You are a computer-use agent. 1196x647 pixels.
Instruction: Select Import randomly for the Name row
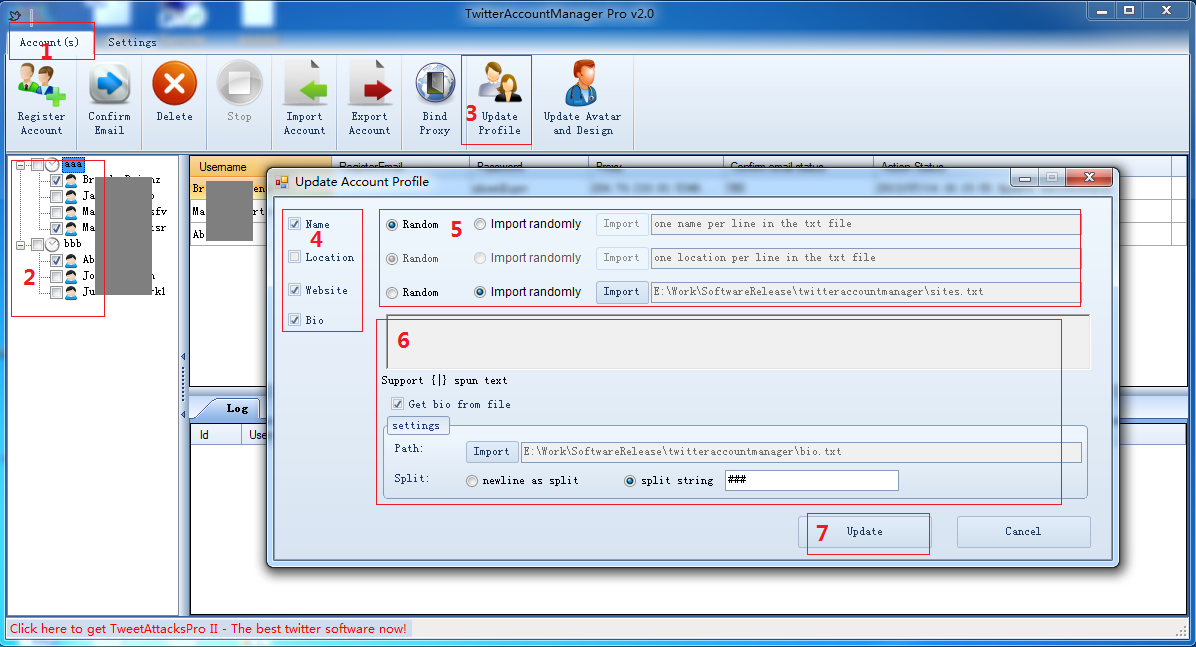(x=480, y=224)
